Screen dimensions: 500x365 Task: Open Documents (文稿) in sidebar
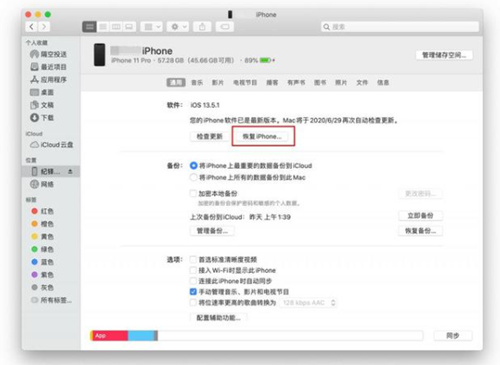point(42,105)
